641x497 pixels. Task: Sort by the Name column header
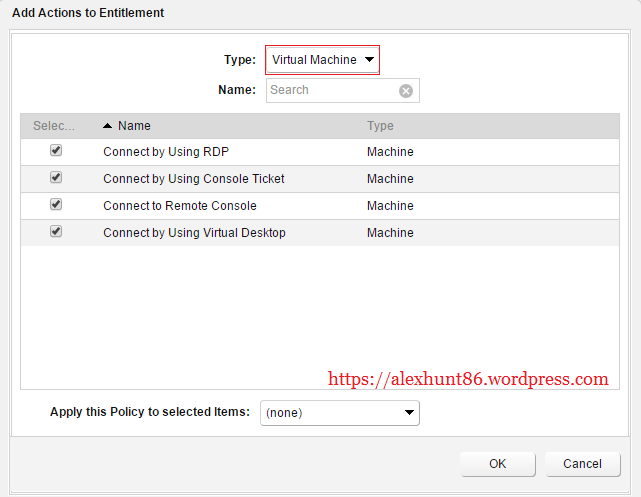[134, 126]
